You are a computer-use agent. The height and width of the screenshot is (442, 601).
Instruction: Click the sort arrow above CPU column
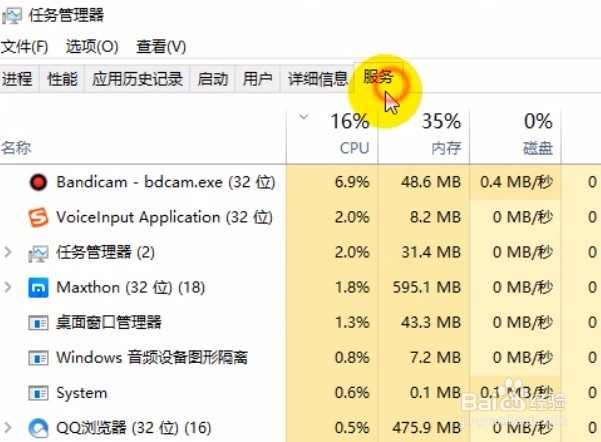304,117
